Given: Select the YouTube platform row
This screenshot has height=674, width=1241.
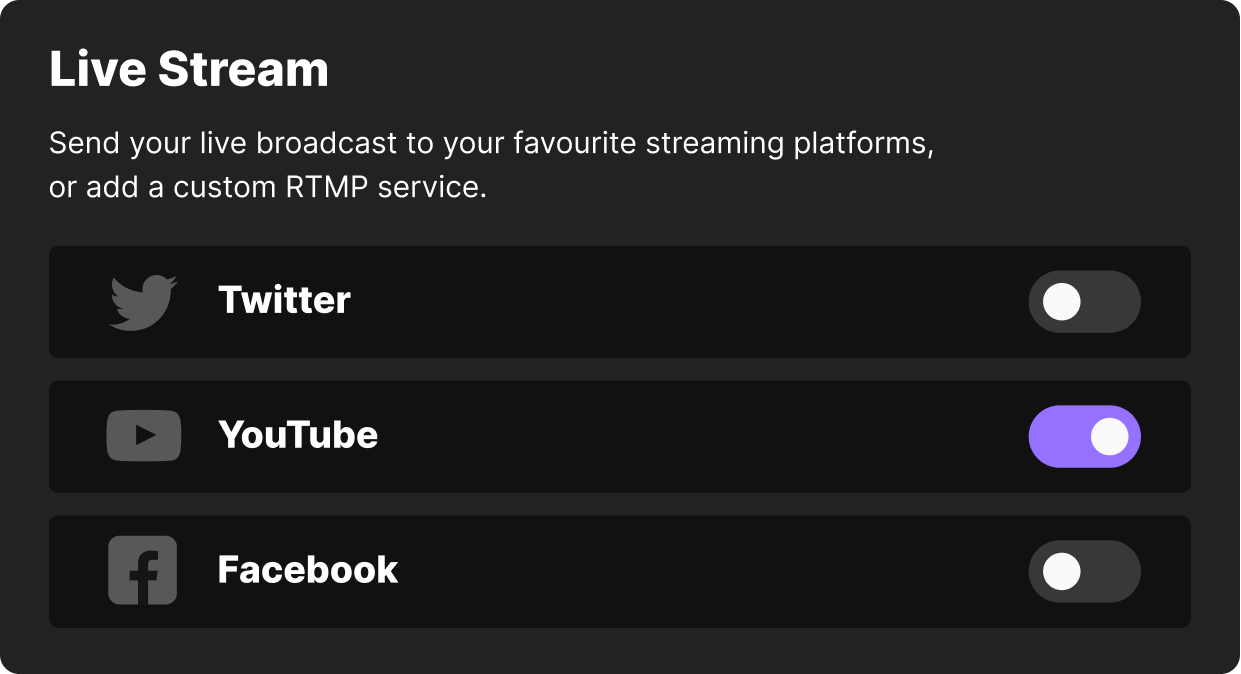Looking at the screenshot, I should (x=620, y=436).
